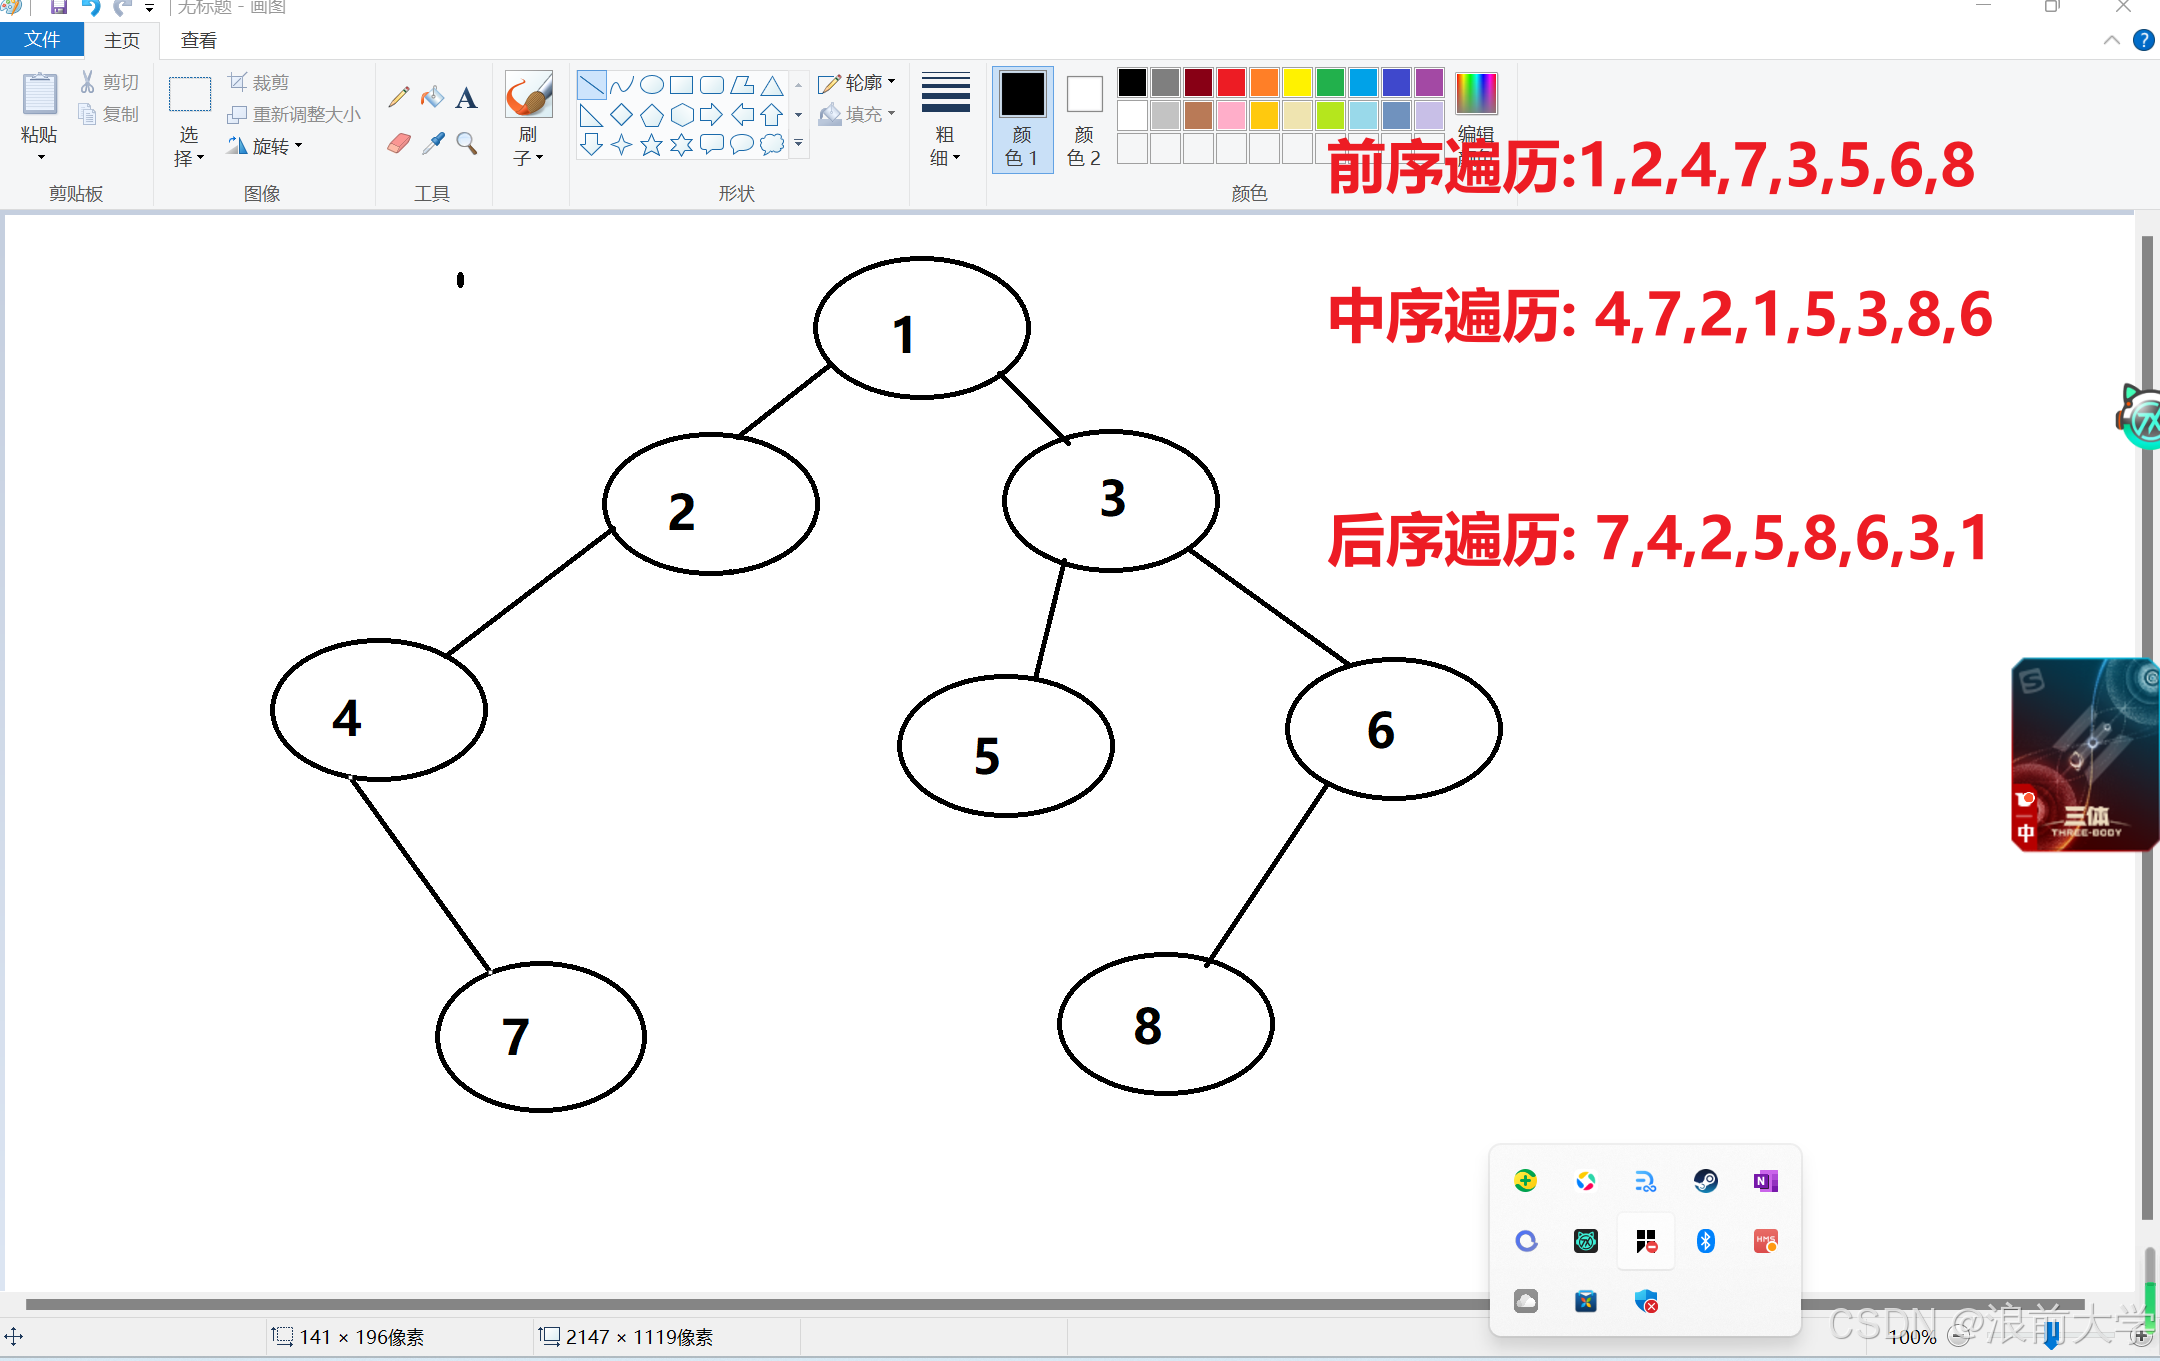The height and width of the screenshot is (1361, 2160).
Task: Pick the yellow color swatch
Action: coord(1297,82)
